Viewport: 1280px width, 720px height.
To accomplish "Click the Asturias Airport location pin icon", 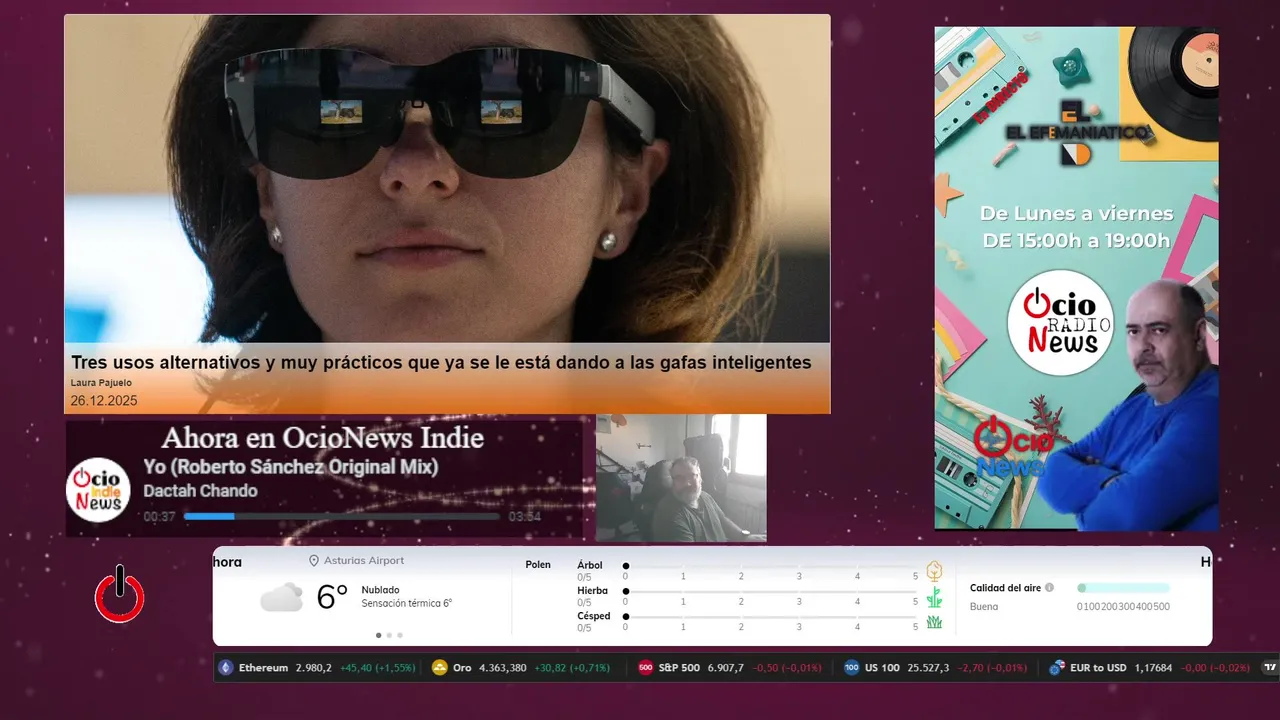I will (314, 561).
